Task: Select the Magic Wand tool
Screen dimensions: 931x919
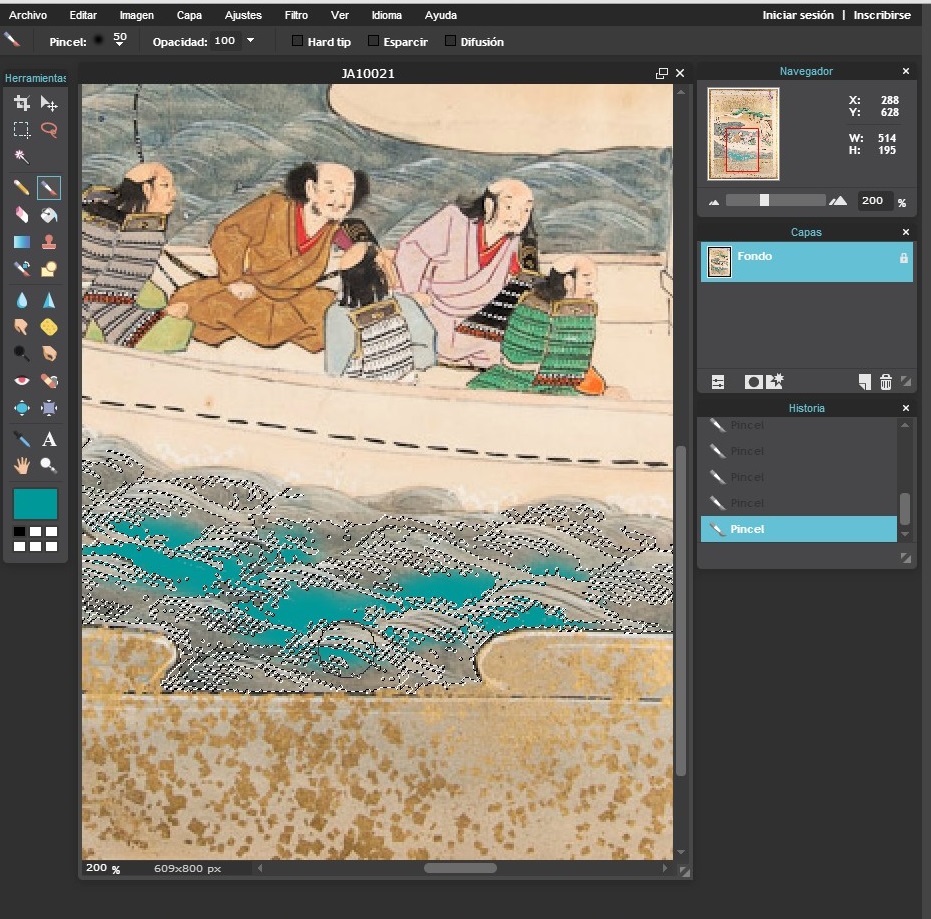Action: click(x=22, y=157)
